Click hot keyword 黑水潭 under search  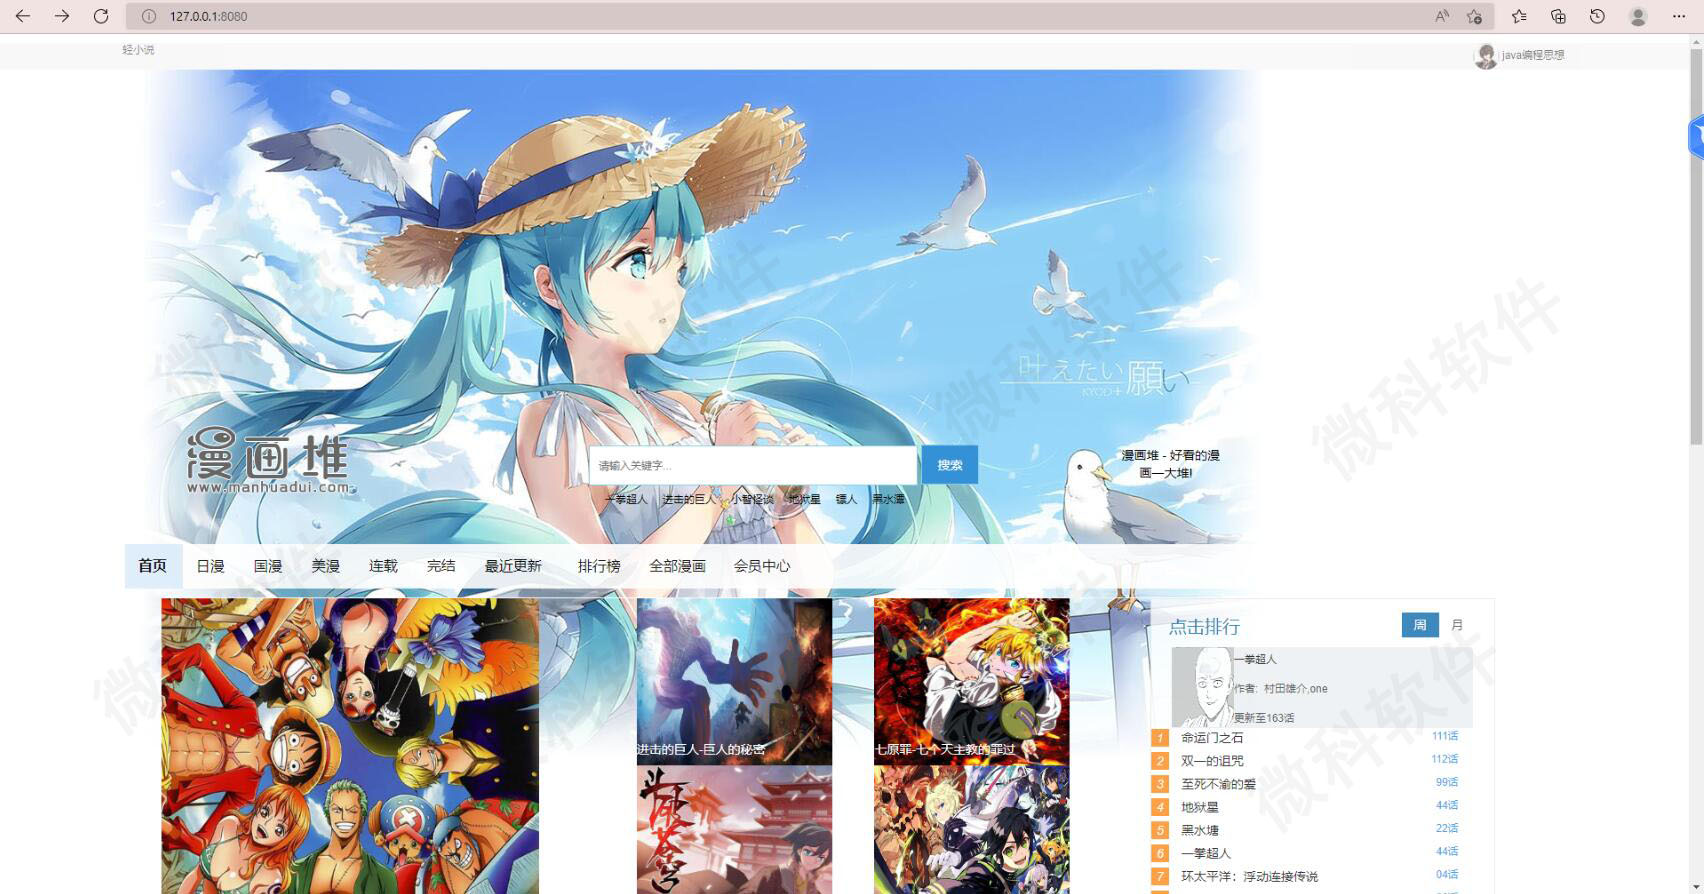pos(888,499)
